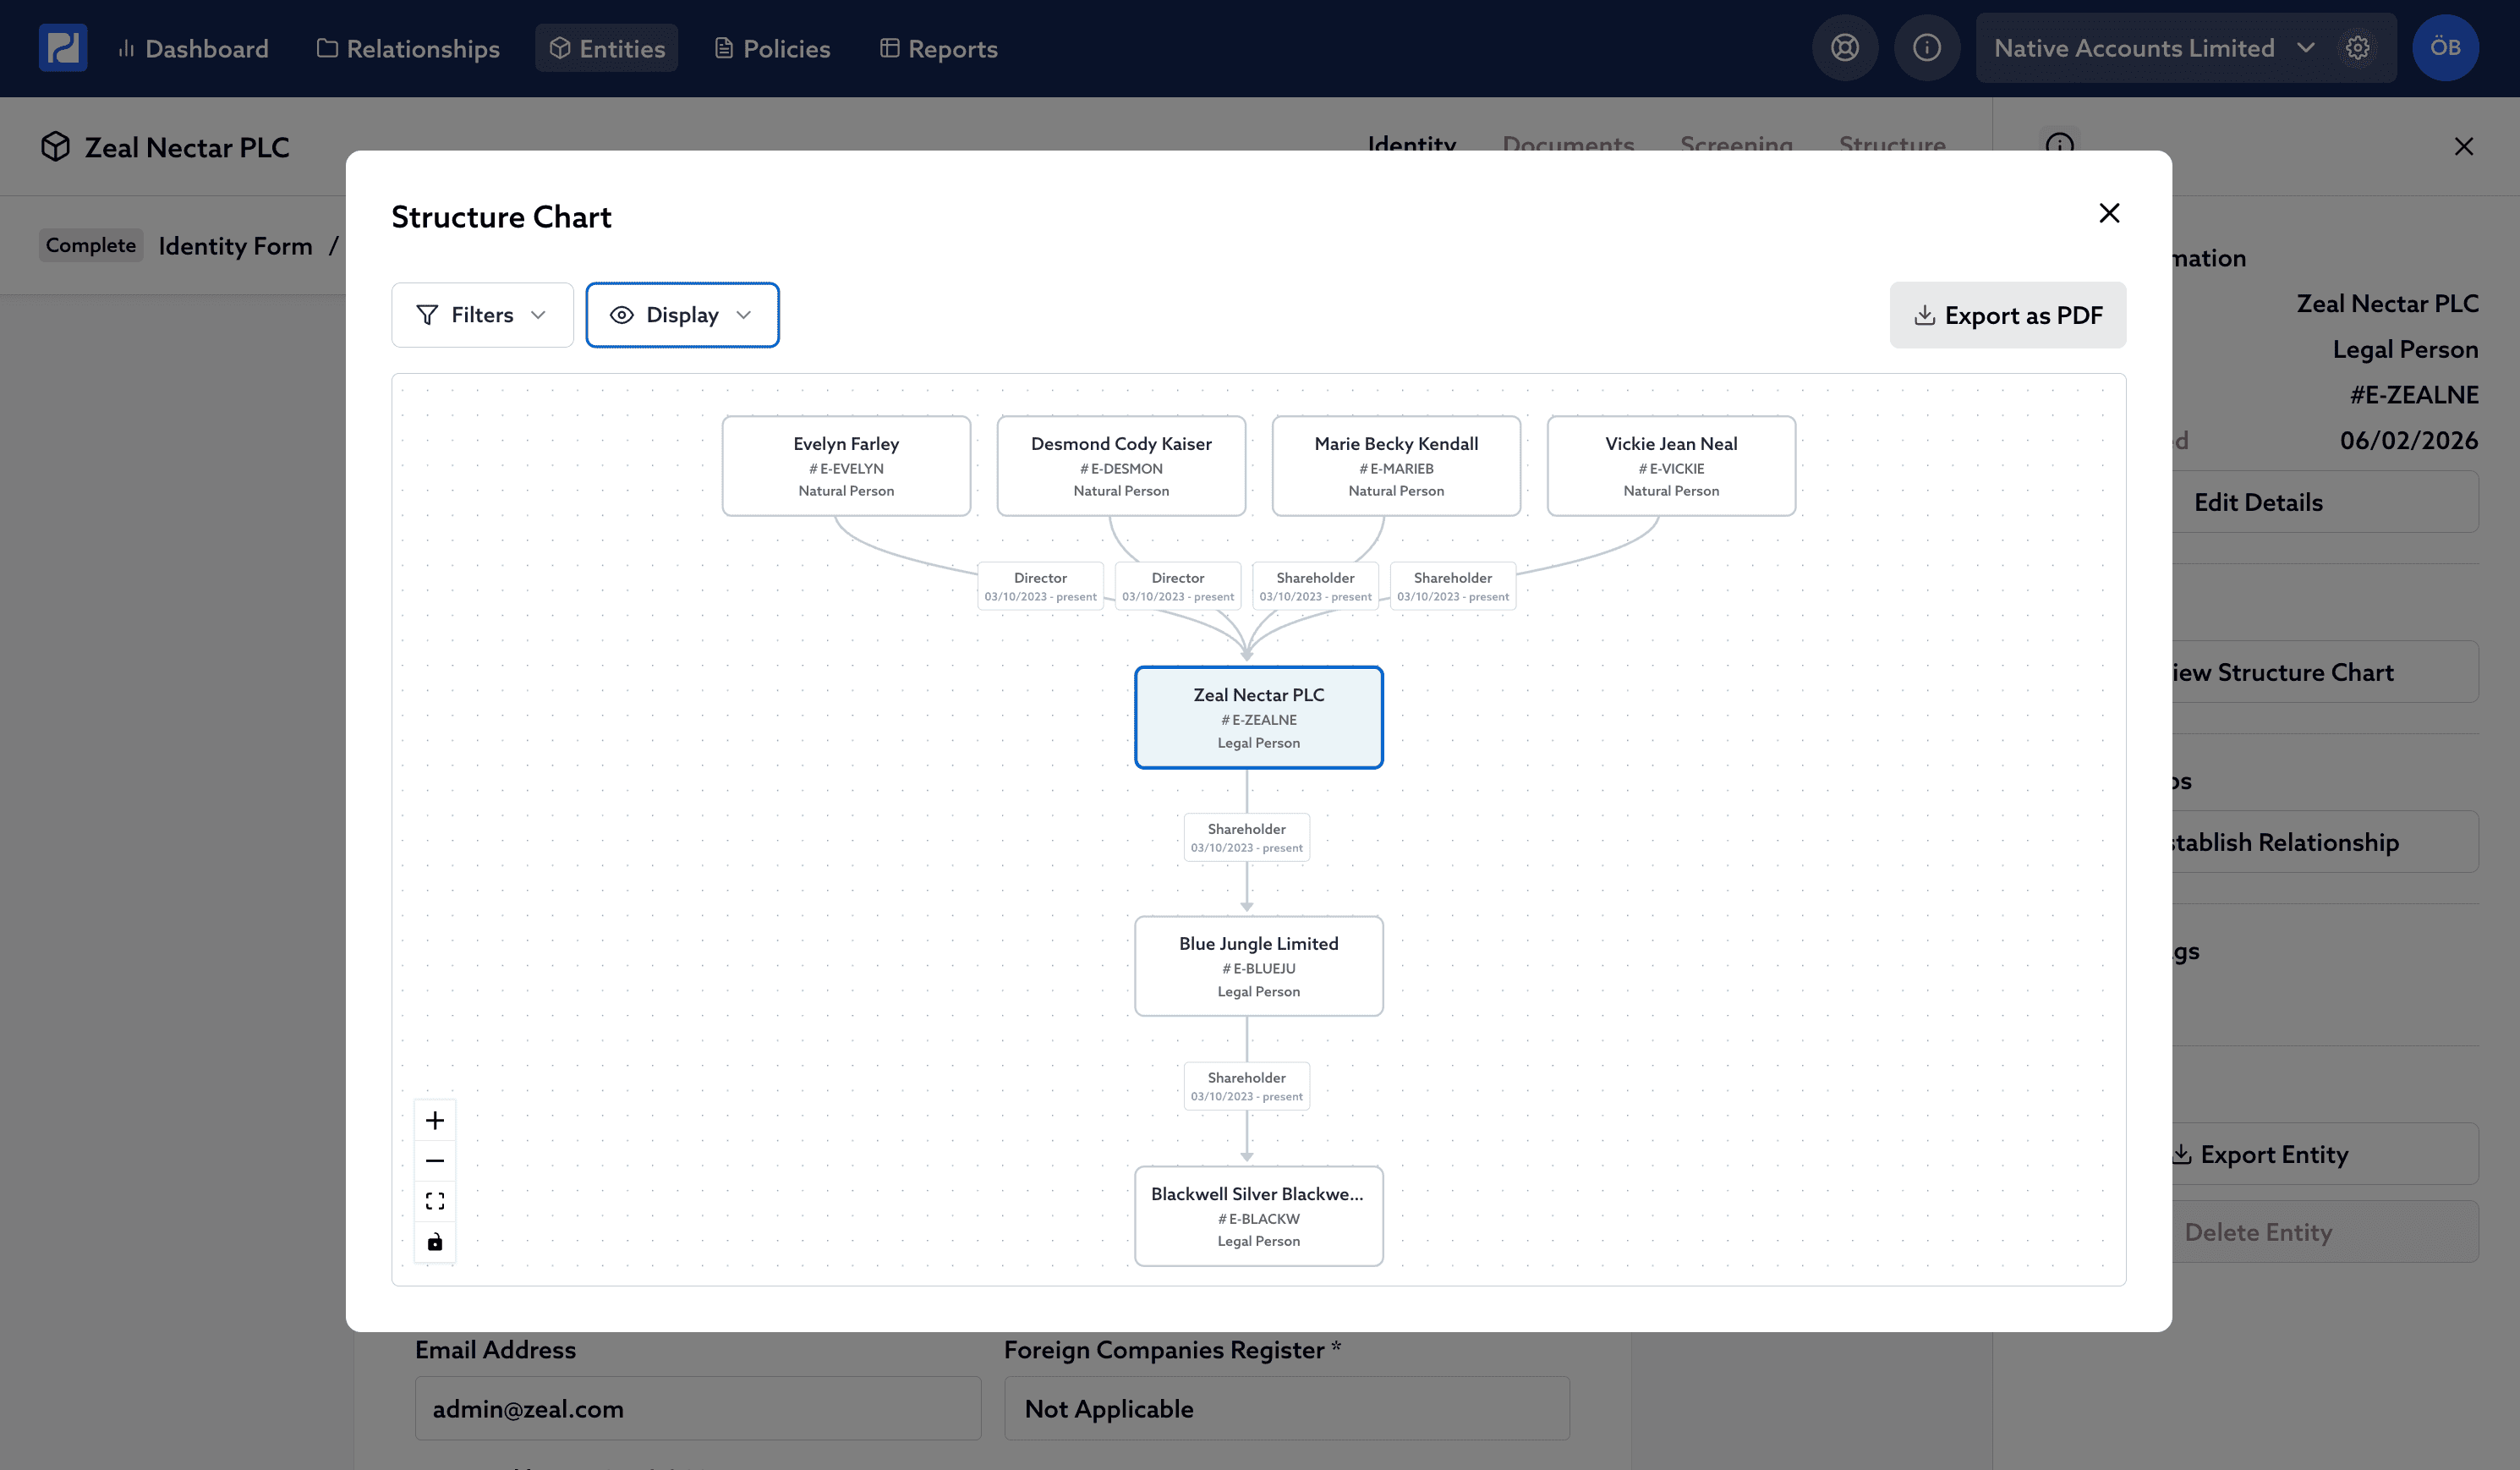Select the Vickie Jean Neal node
The width and height of the screenshot is (2520, 1470).
pos(1670,466)
